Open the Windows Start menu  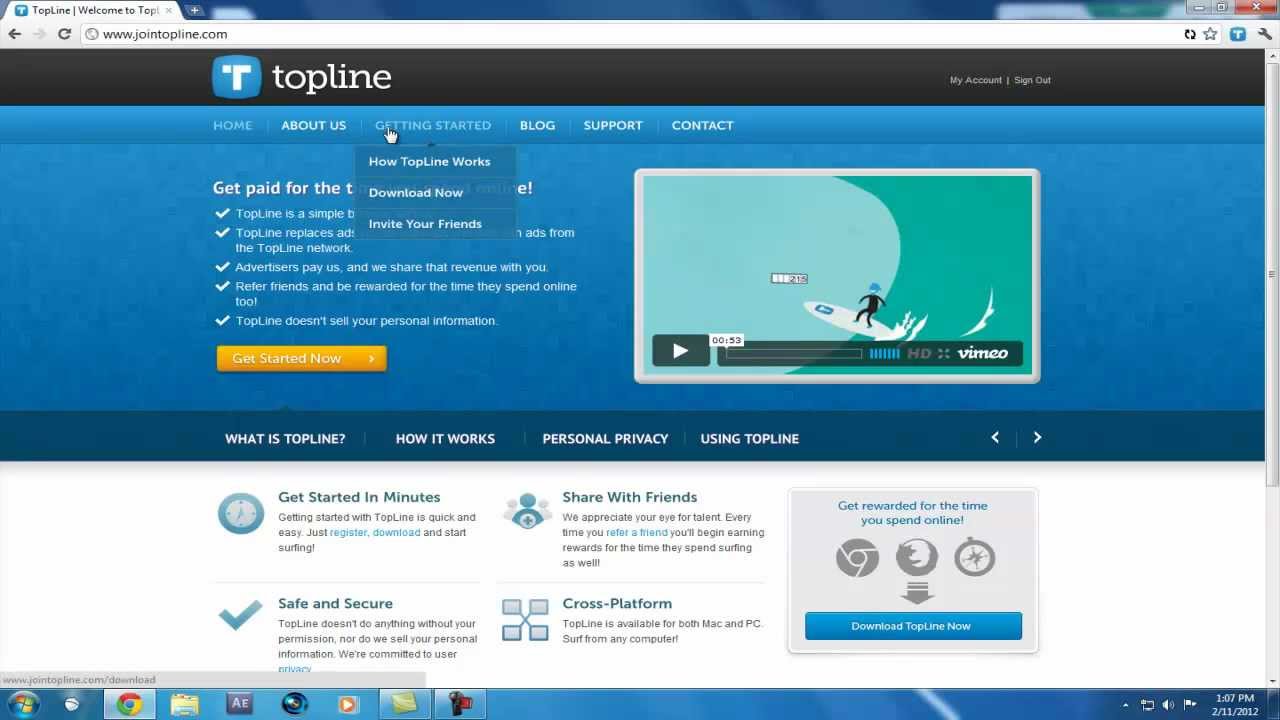[x=23, y=704]
